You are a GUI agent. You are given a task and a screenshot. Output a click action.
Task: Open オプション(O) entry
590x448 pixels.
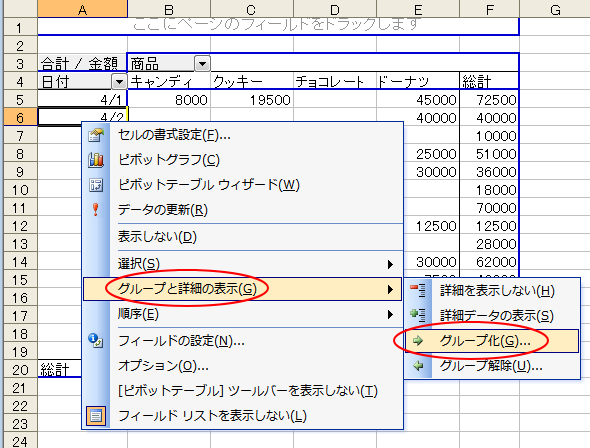[243, 366]
